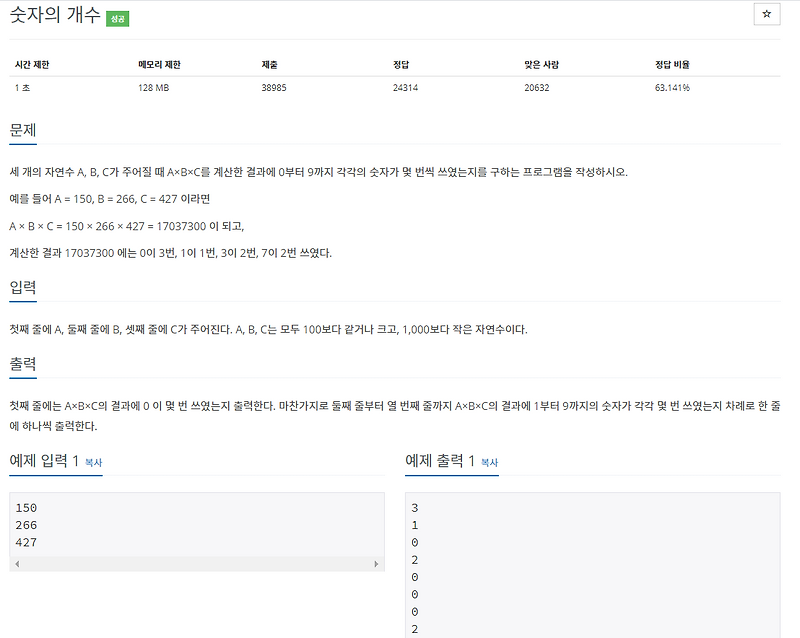Image resolution: width=800 pixels, height=638 pixels.
Task: Click the 입력 section heading
Action: (23, 288)
